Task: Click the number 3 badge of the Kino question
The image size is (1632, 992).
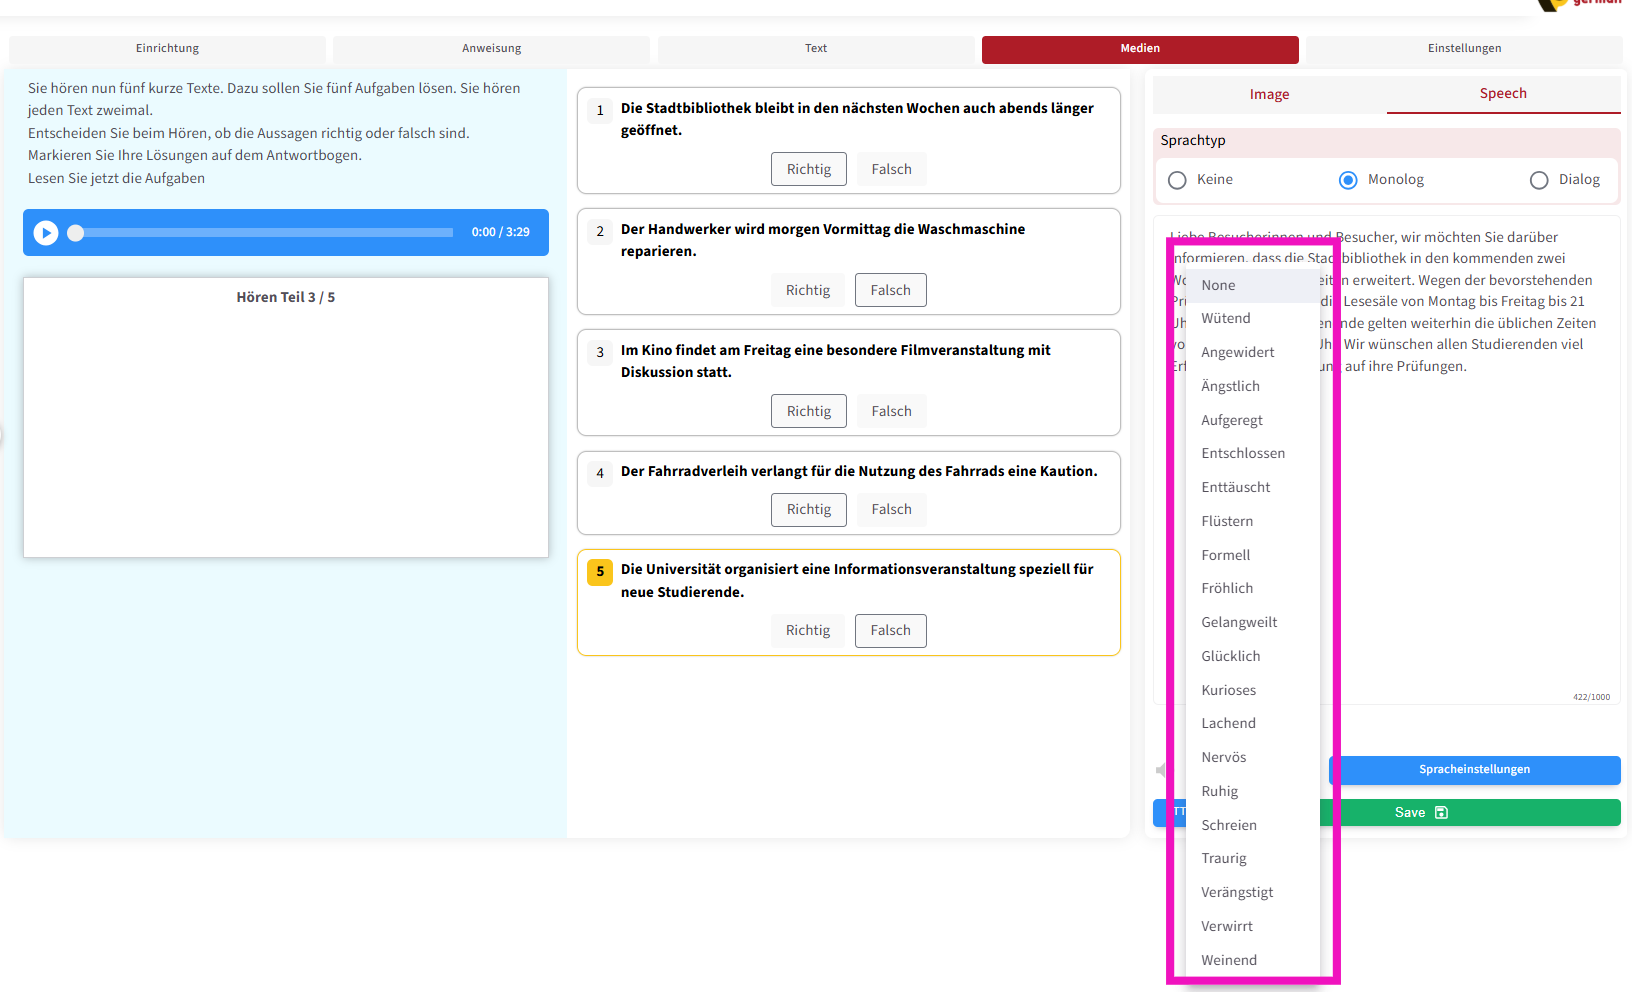Action: [600, 352]
